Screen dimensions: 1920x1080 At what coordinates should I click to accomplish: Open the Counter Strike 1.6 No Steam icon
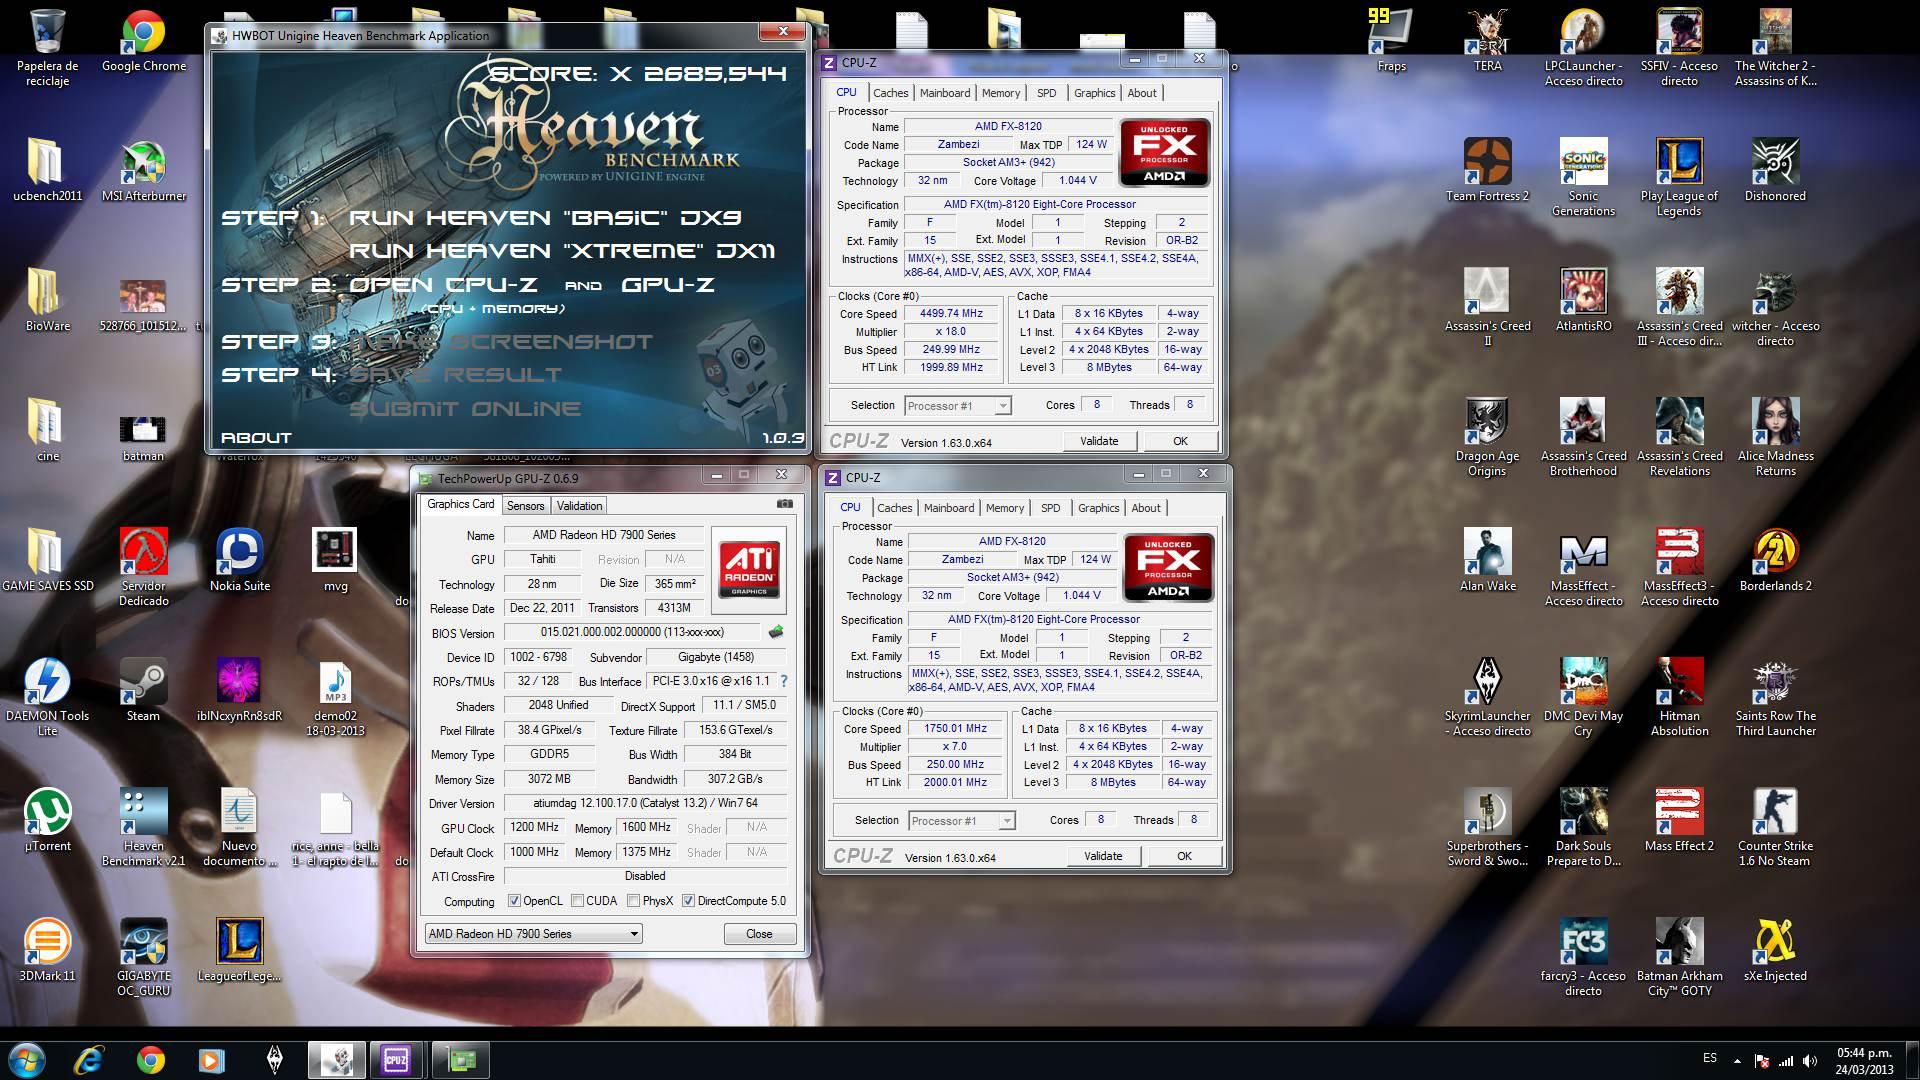tap(1775, 827)
